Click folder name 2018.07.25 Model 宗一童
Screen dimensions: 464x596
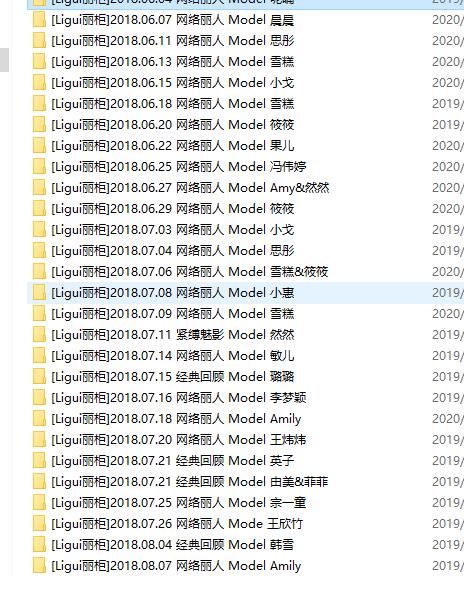point(179,503)
